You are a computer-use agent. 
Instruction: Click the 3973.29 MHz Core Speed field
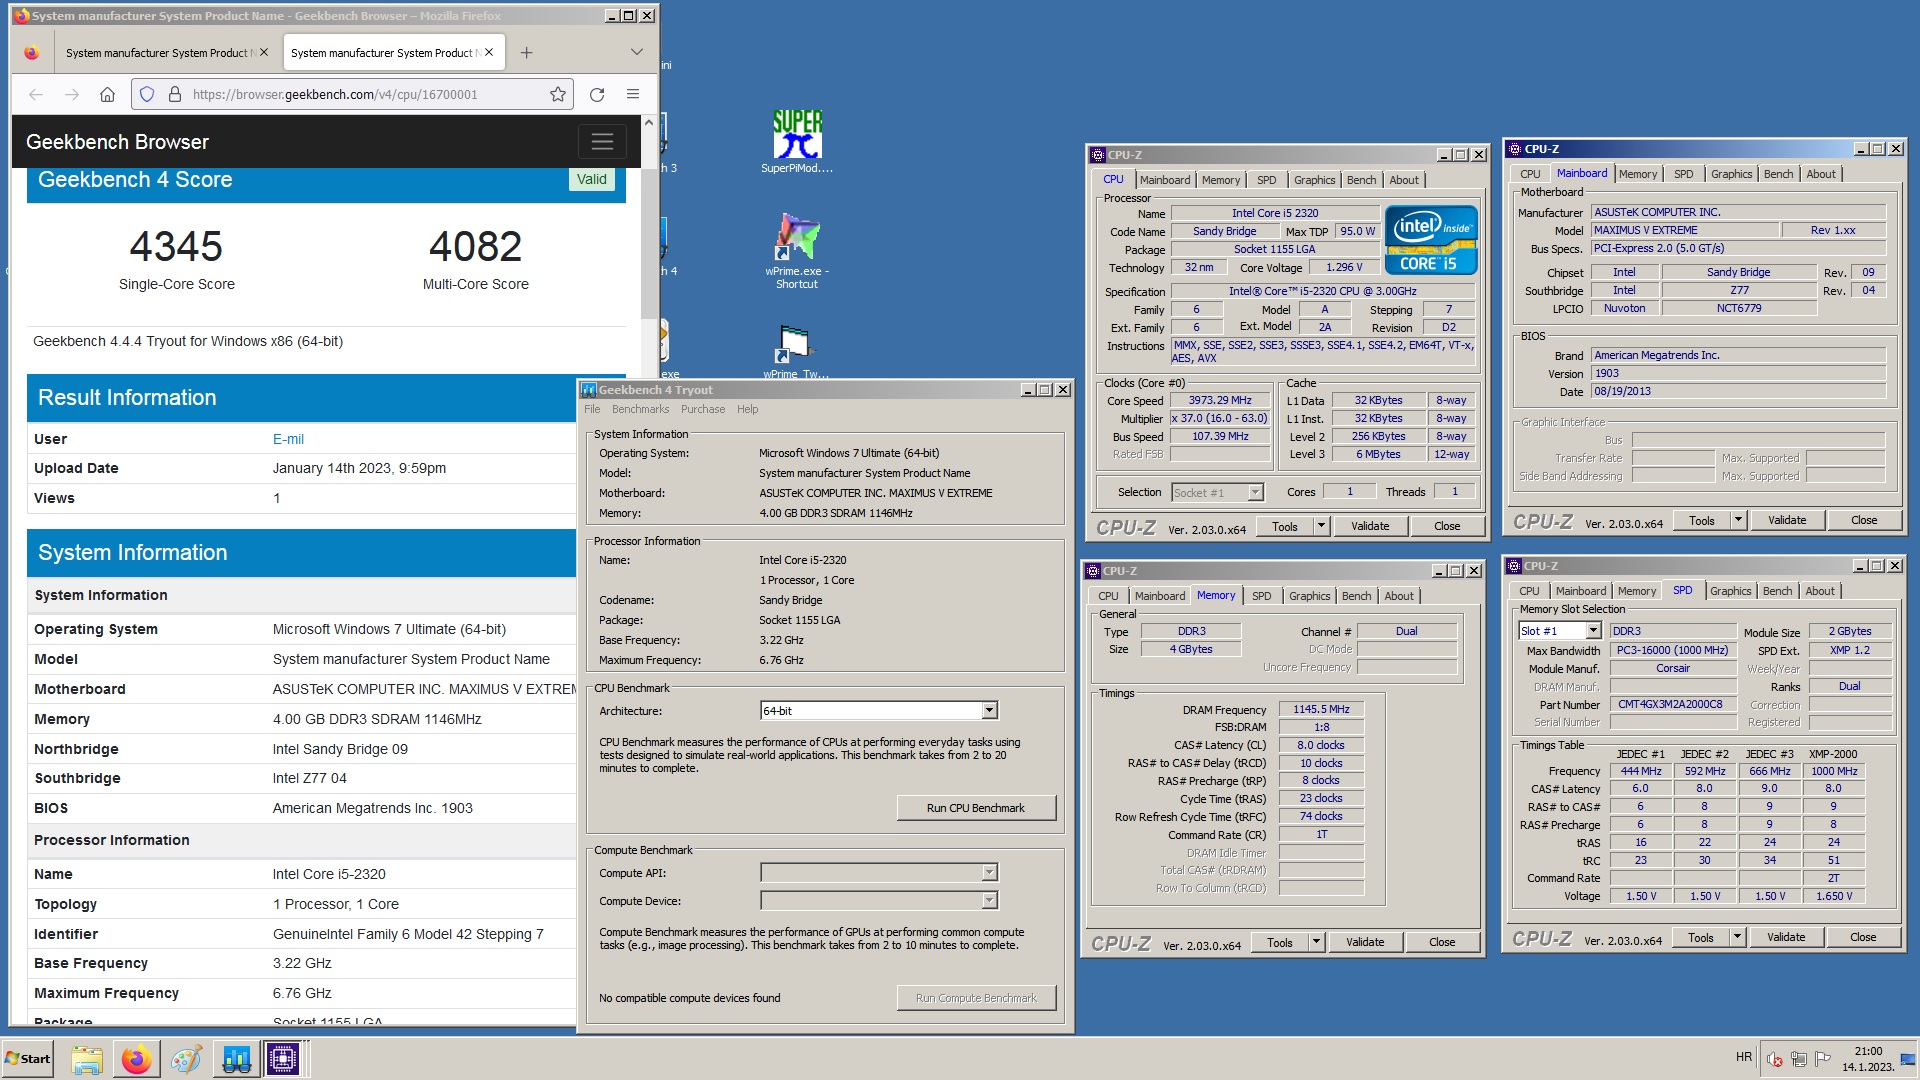click(x=1220, y=400)
